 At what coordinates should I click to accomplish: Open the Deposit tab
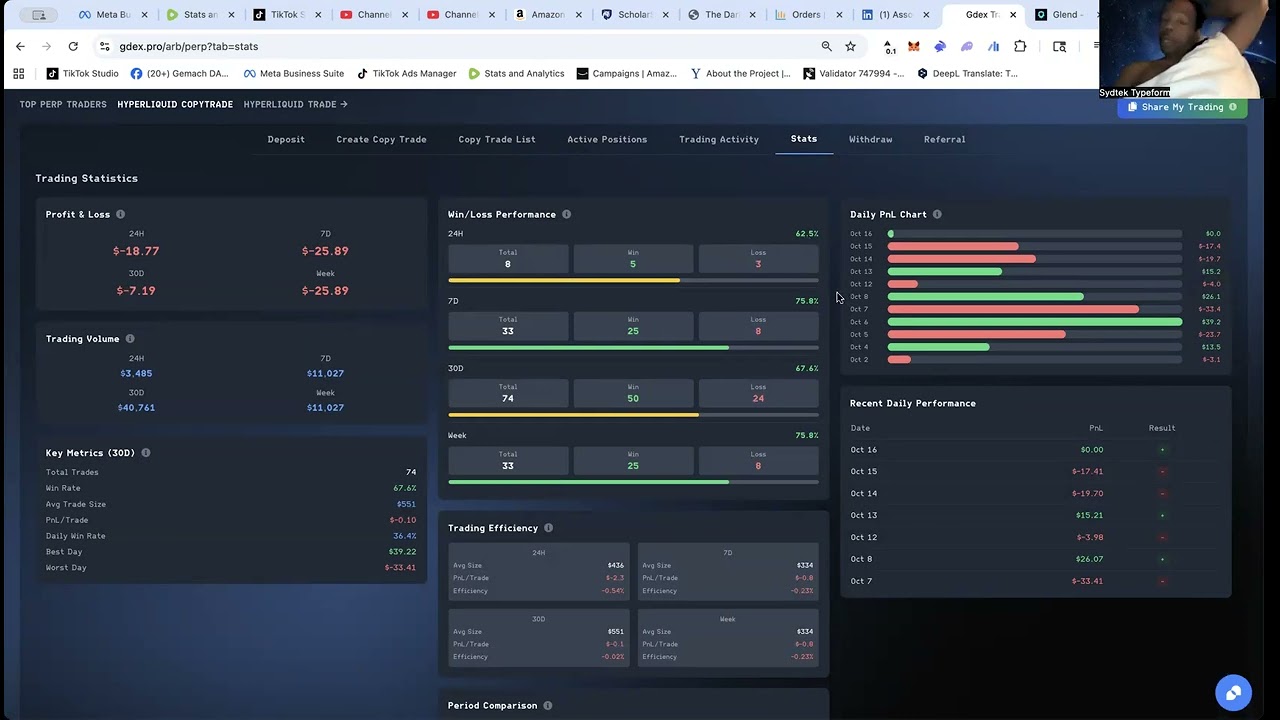(286, 139)
